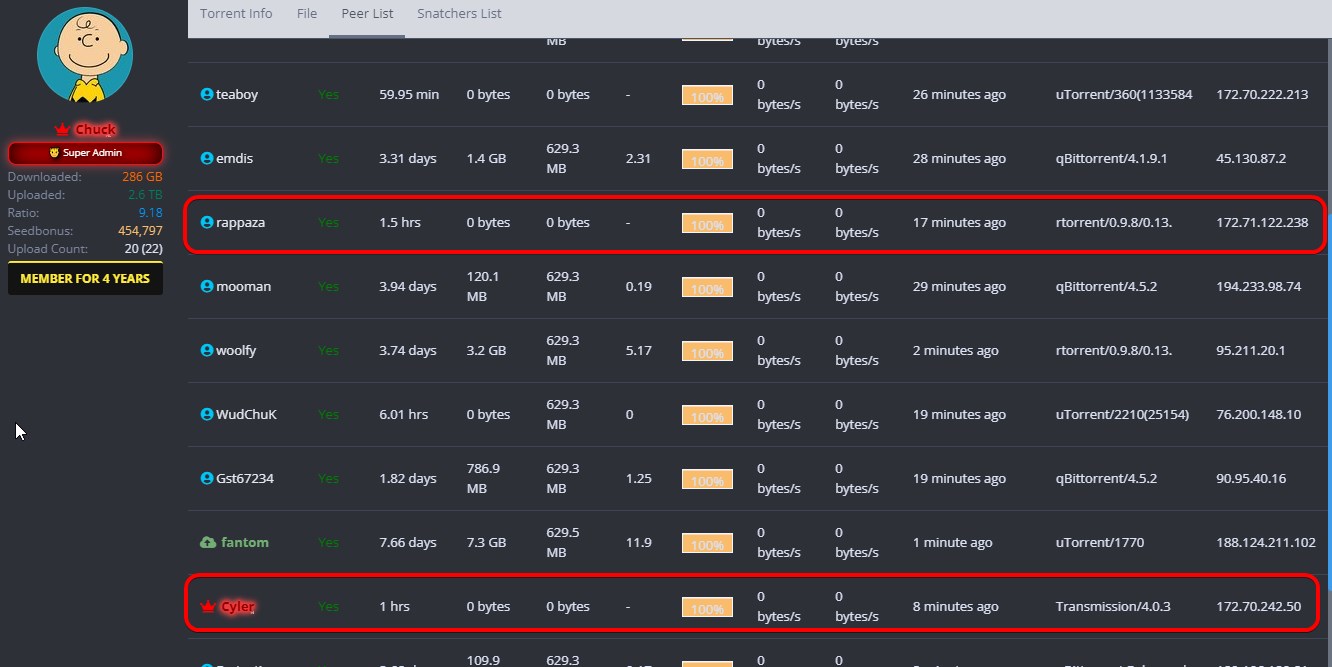Click the 3.31 days seed time
The width and height of the screenshot is (1332, 667).
(408, 158)
